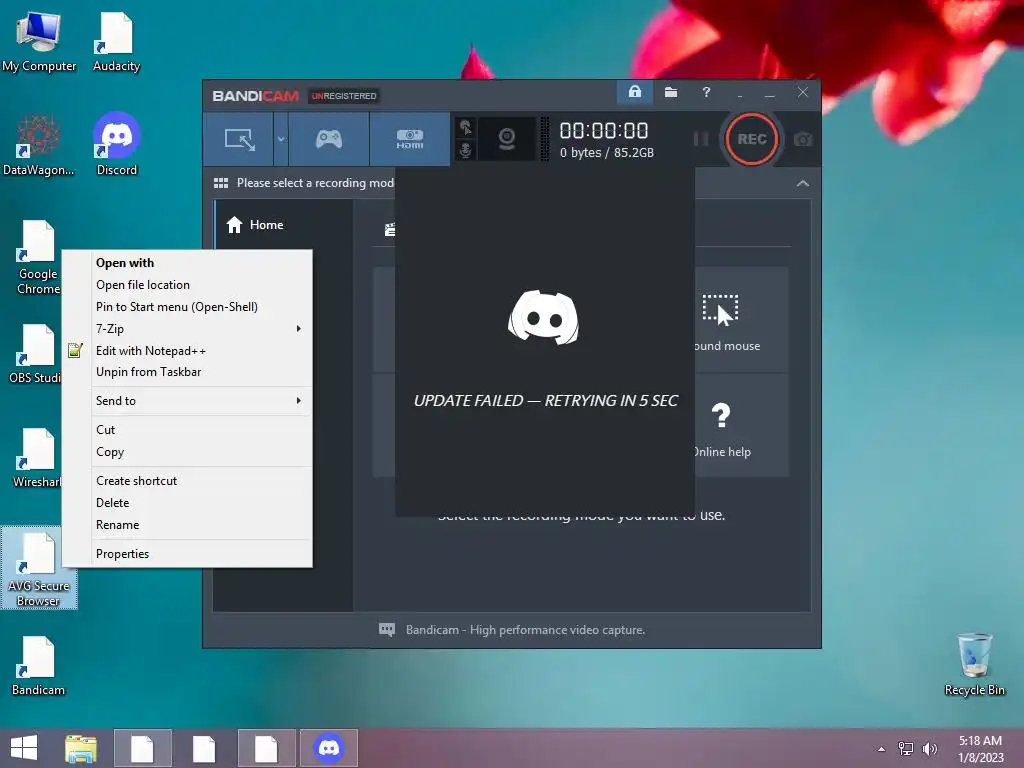
Task: Select AVG Secure Browser desktop shortcut
Action: (x=39, y=568)
